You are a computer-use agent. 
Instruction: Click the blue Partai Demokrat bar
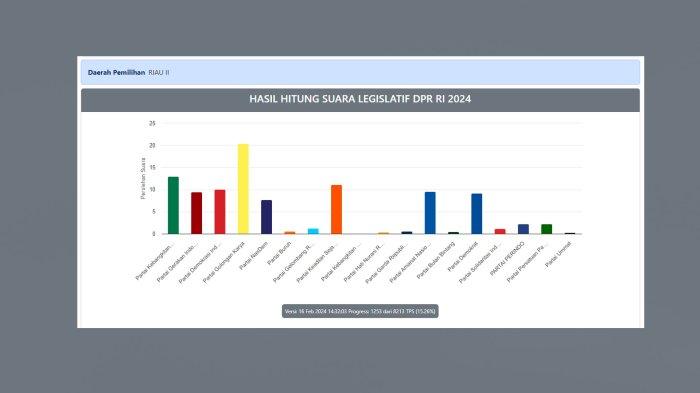tap(477, 214)
